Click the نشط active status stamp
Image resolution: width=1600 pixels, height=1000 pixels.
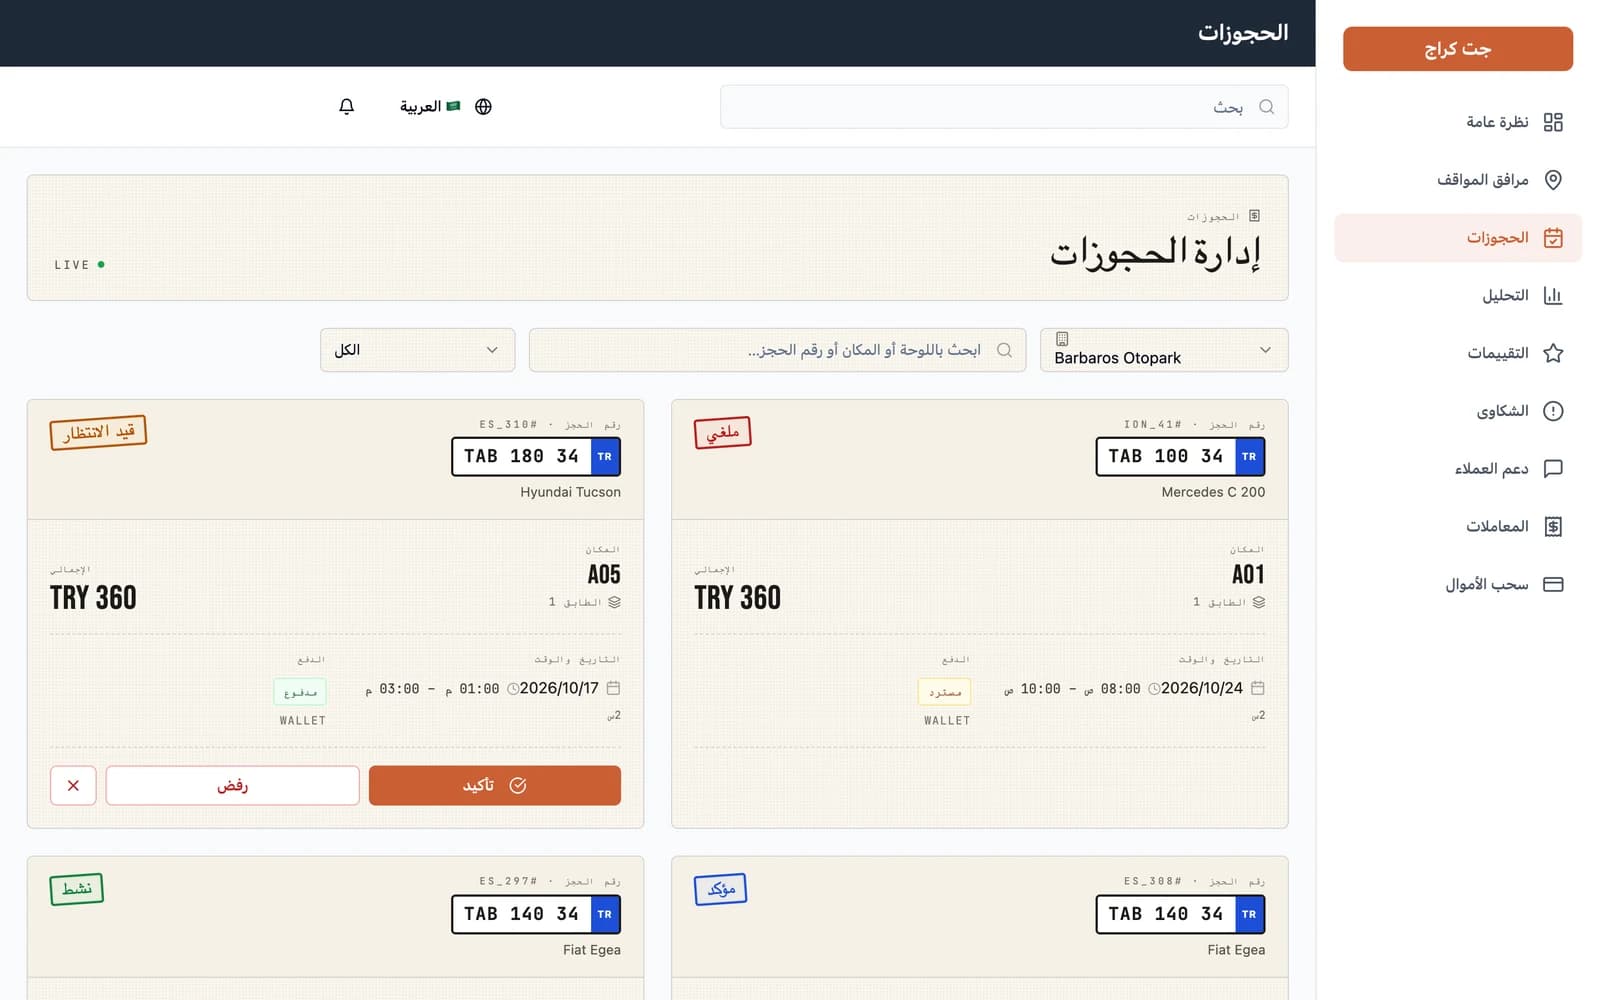[77, 889]
